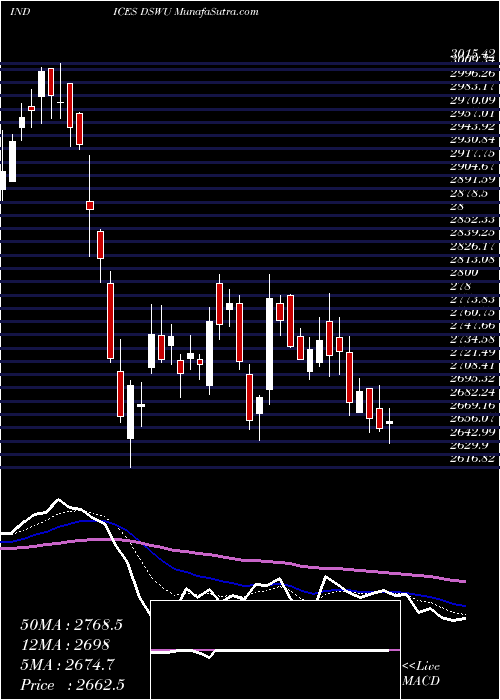Click the <<Live MACD label
This screenshot has width=500, height=700.
click(x=421, y=674)
